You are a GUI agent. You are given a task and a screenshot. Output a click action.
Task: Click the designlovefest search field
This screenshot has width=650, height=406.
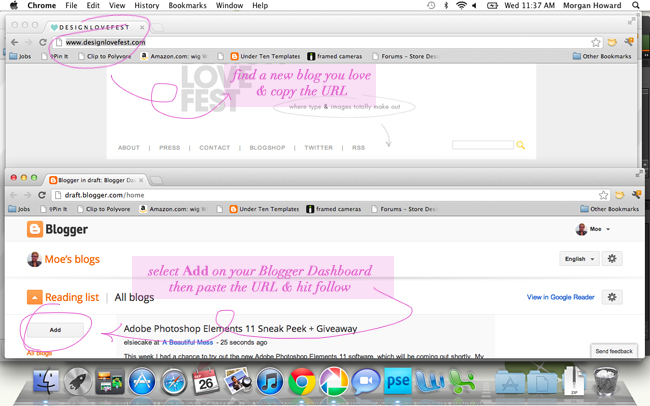[483, 145]
